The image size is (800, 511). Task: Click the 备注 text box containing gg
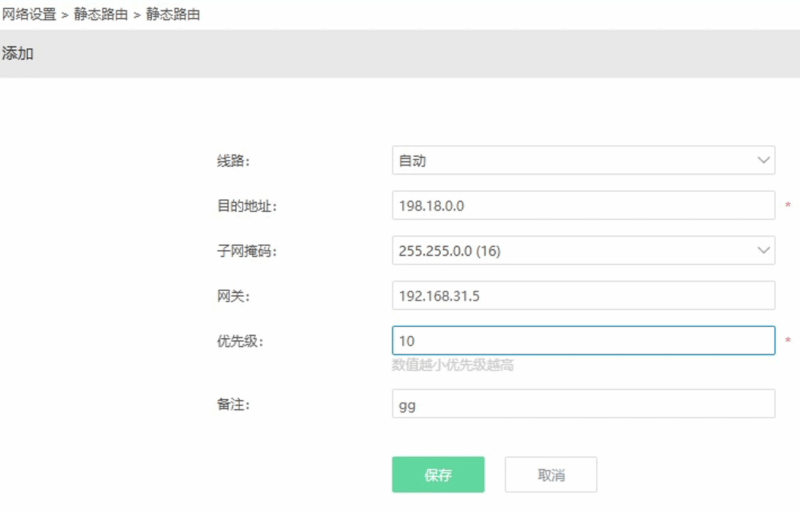coord(583,404)
